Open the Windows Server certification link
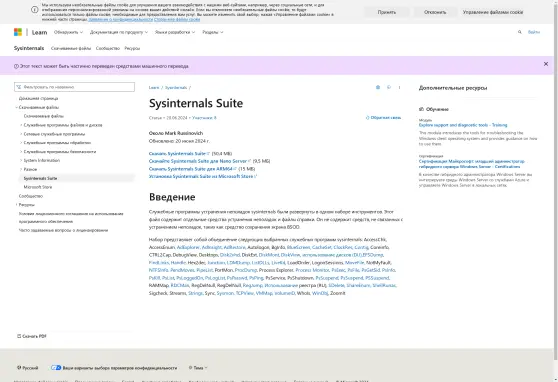 click(472, 164)
